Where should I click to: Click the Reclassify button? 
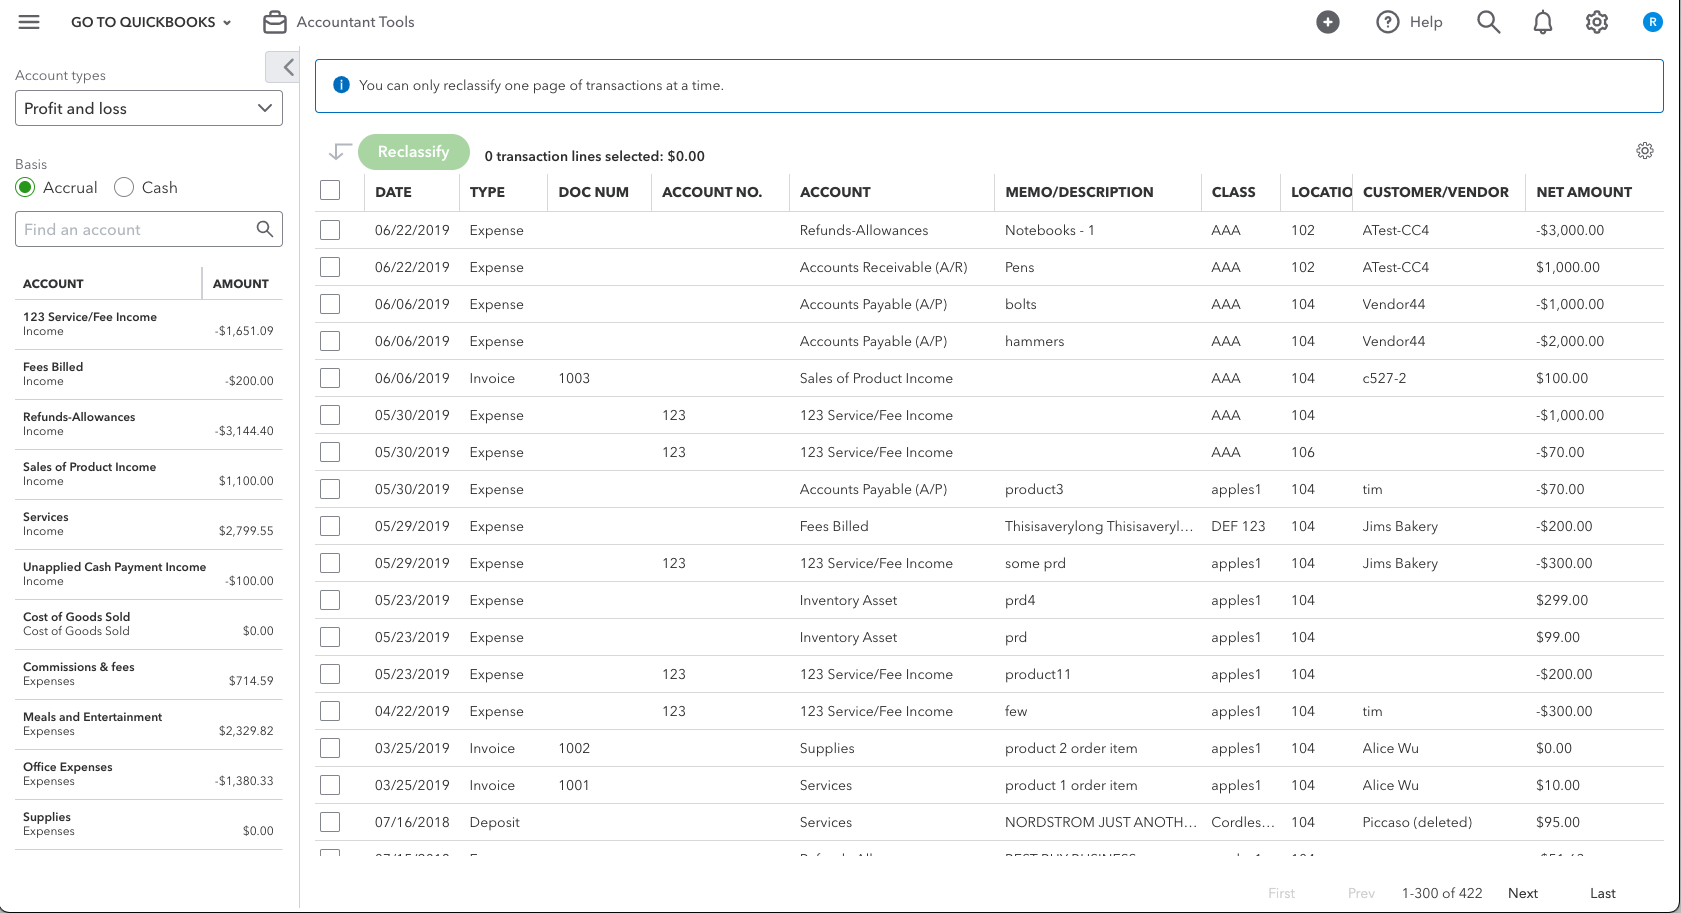click(x=413, y=152)
